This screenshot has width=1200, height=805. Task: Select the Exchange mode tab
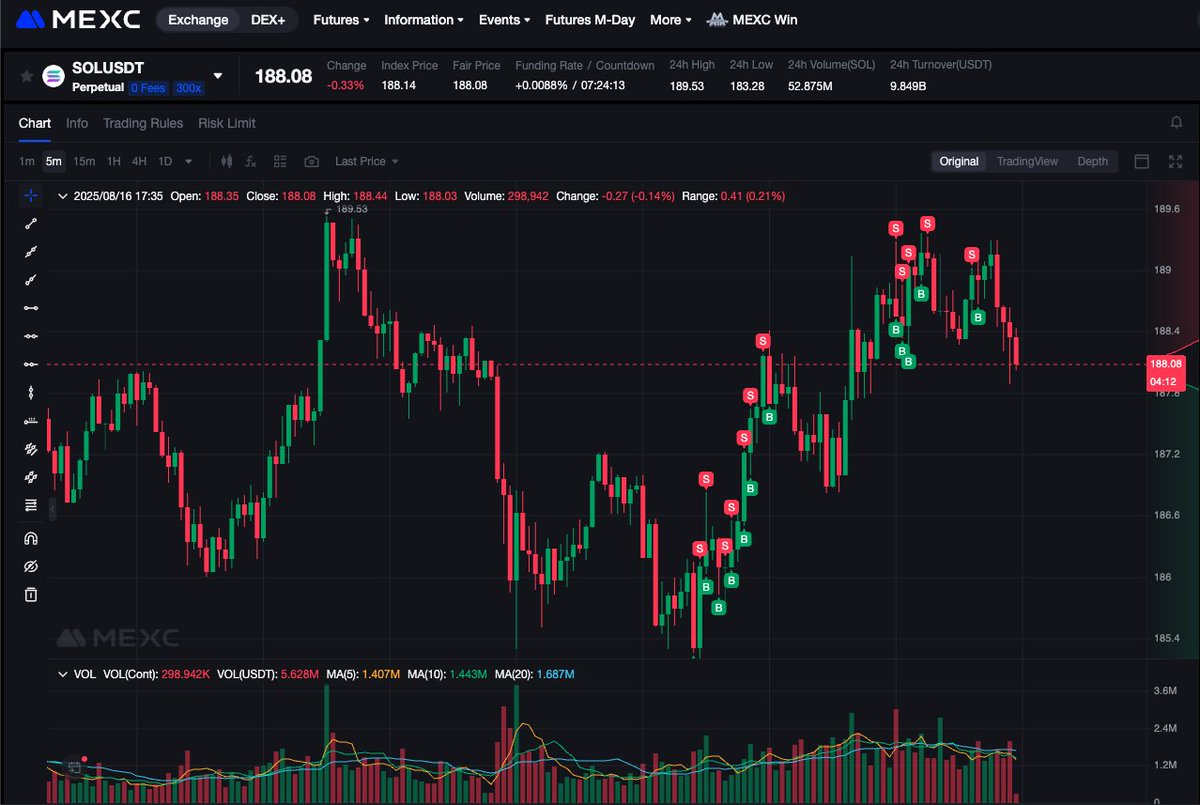198,20
